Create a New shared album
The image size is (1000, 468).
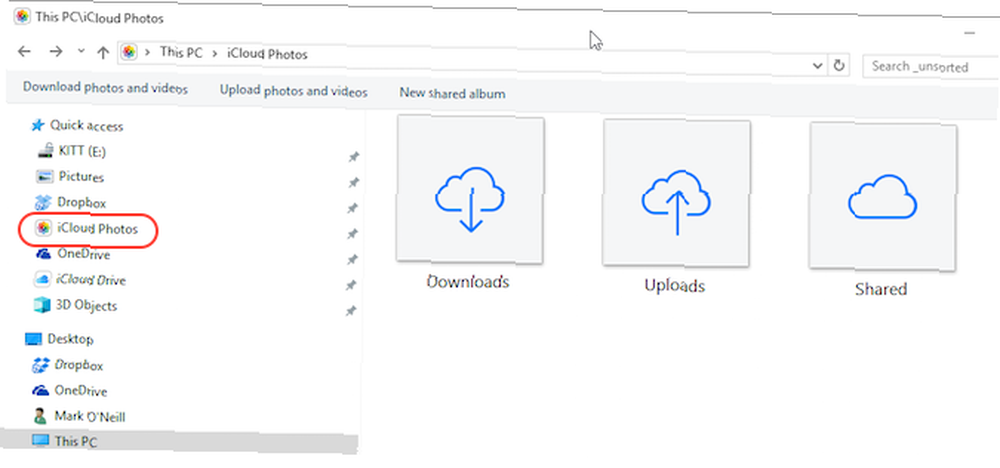coord(452,94)
